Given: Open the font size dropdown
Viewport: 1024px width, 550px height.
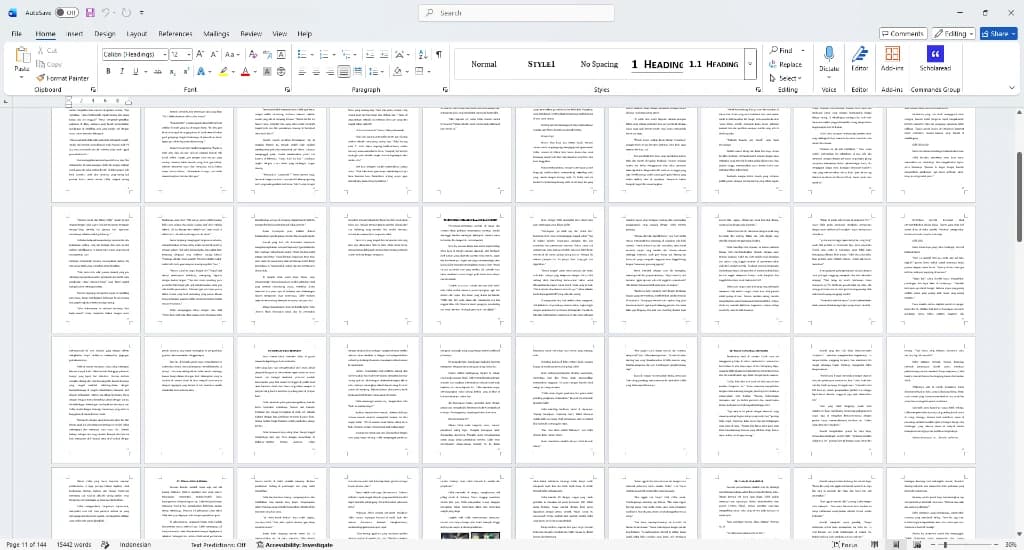Looking at the screenshot, I should (x=189, y=54).
